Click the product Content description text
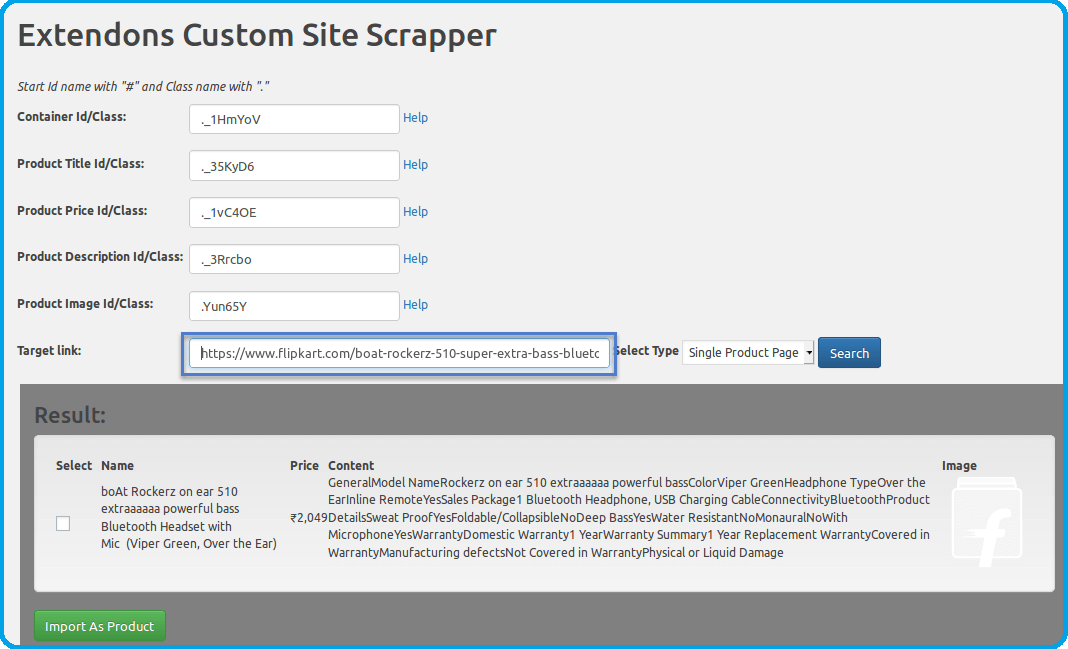Image resolution: width=1068 pixels, height=649 pixels. click(x=628, y=518)
